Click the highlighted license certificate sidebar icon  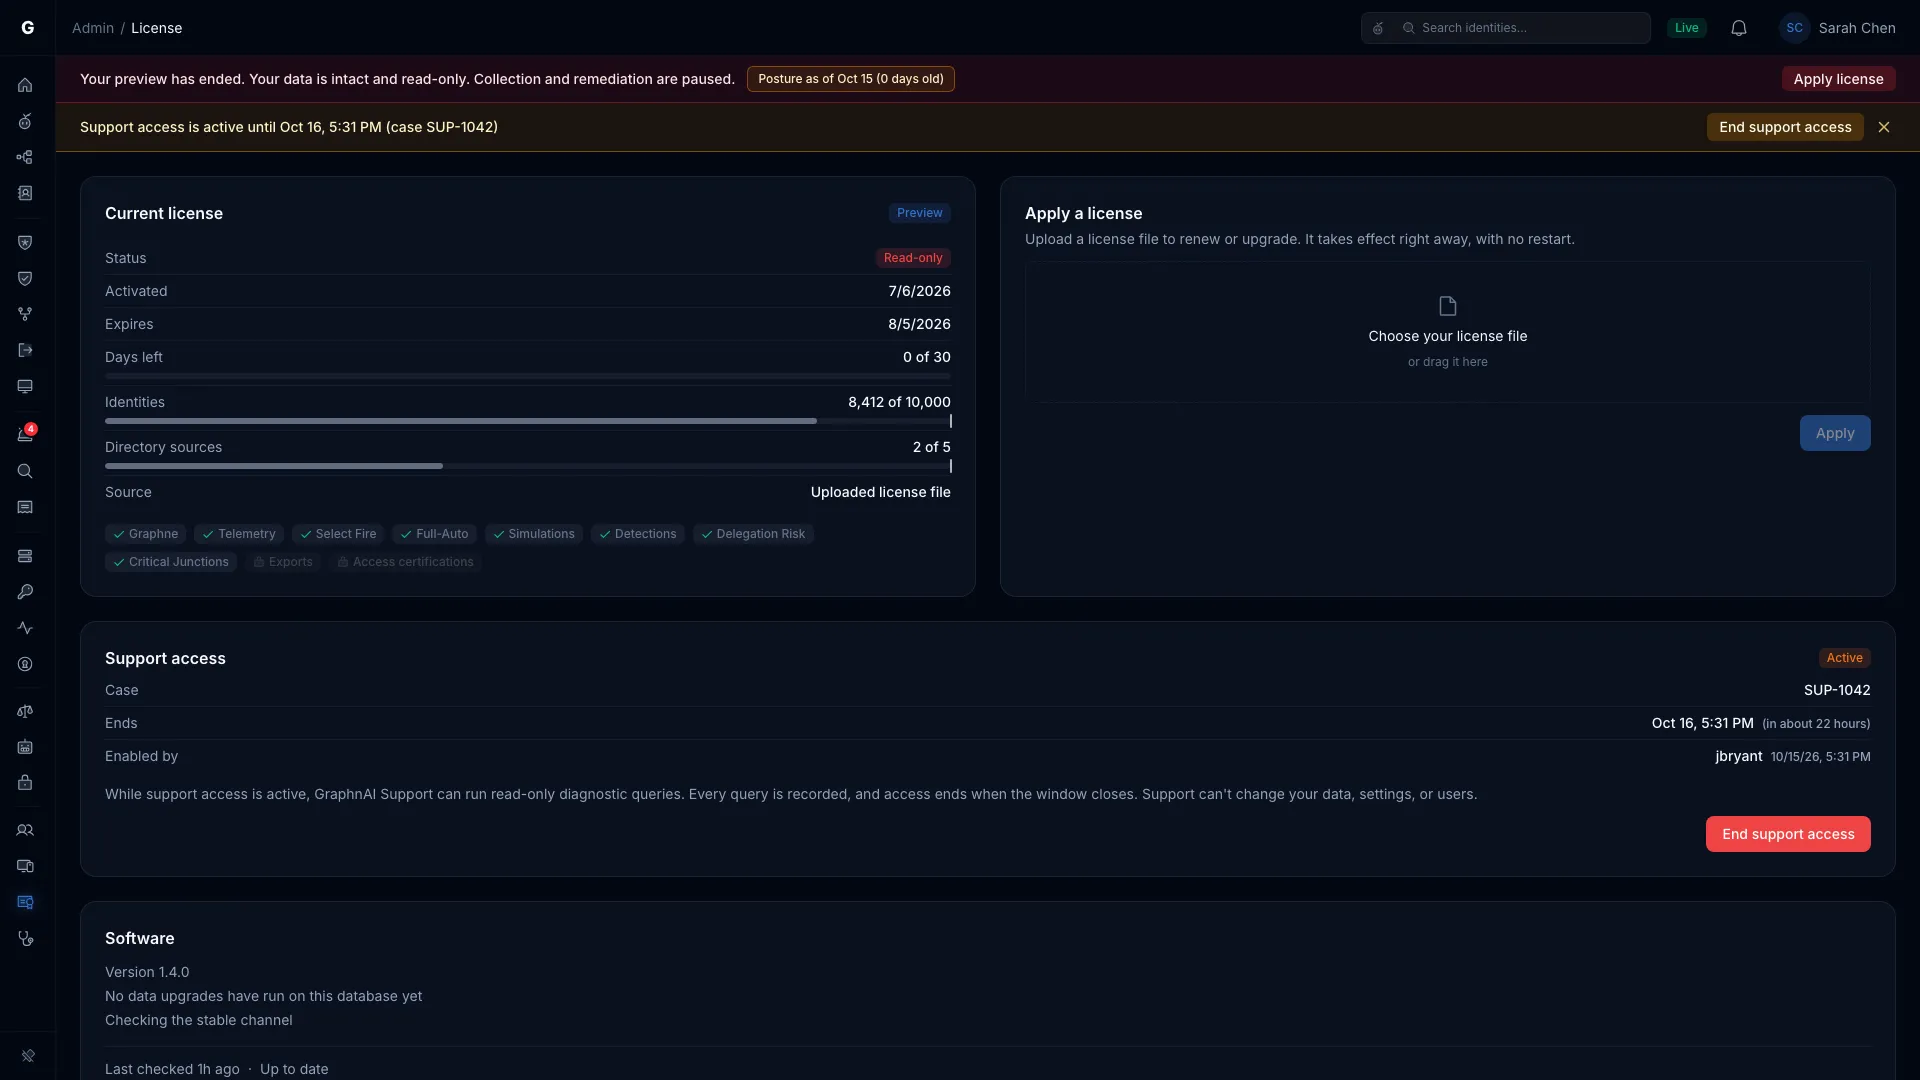coord(25,902)
